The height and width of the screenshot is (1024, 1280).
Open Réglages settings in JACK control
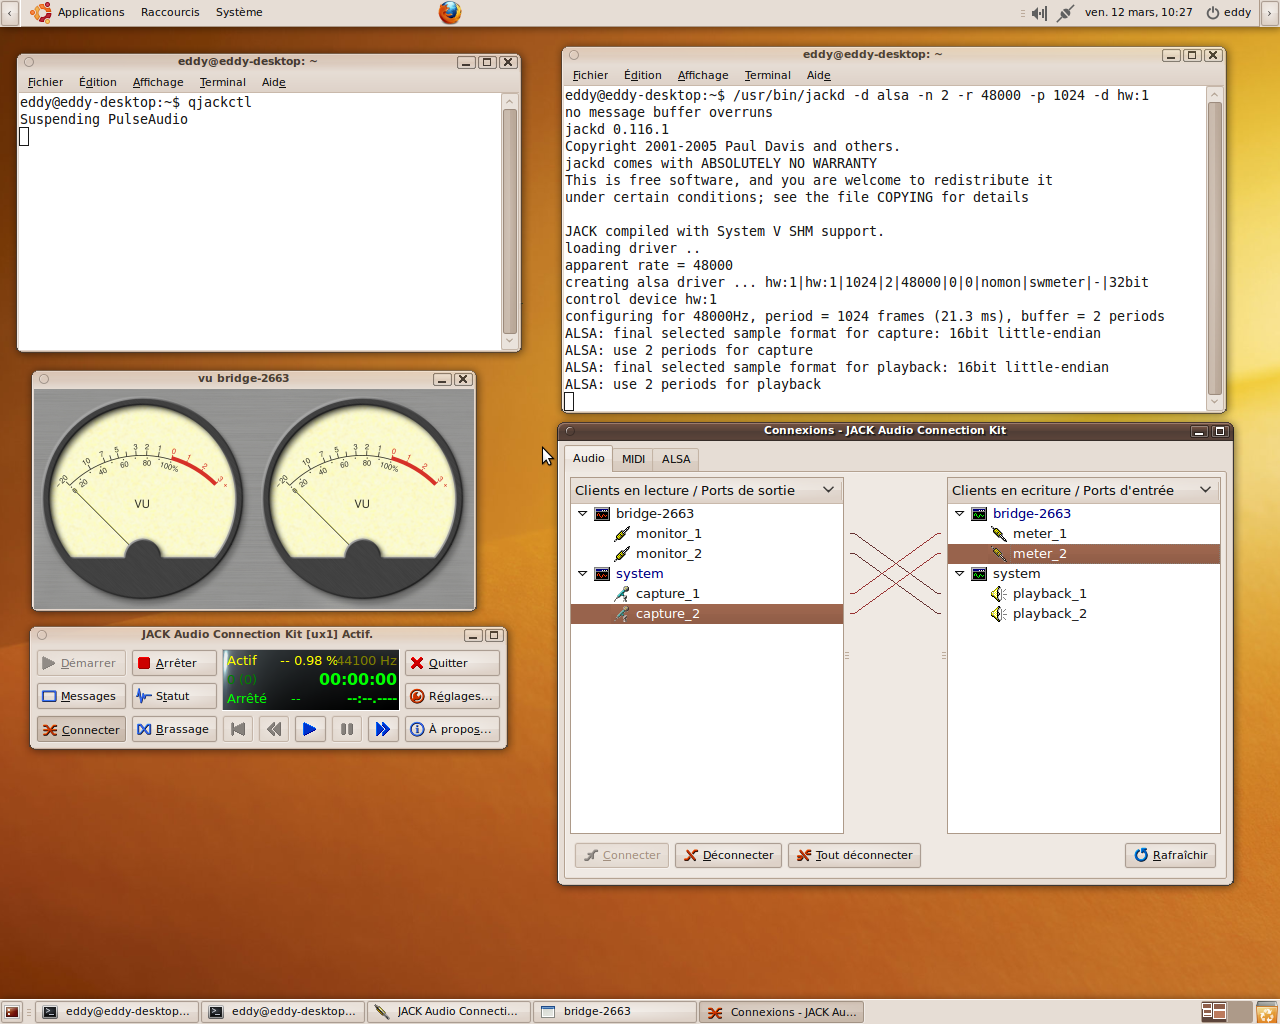[452, 696]
